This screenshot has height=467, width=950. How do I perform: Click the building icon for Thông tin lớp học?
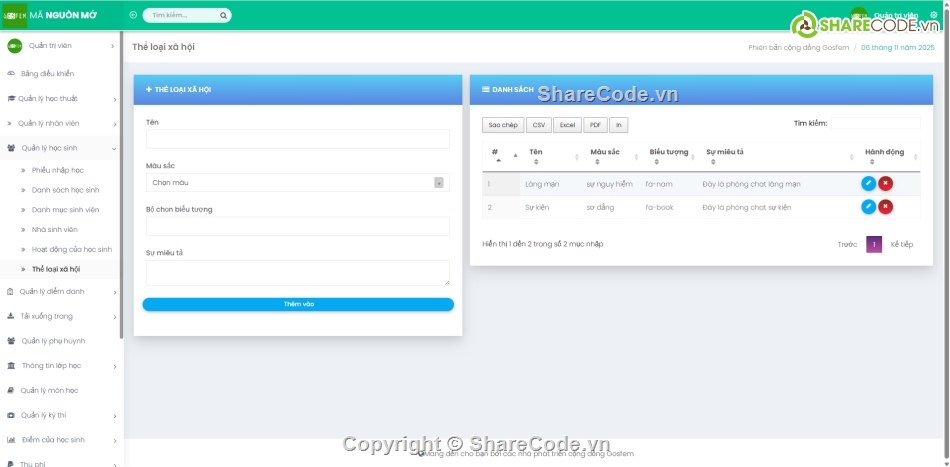coord(11,366)
